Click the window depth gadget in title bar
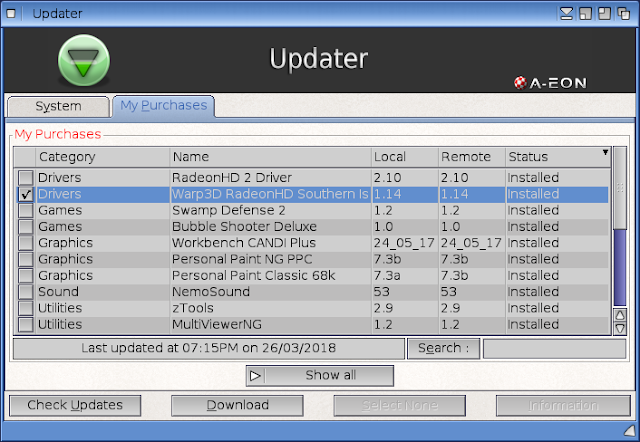This screenshot has width=640, height=442. [623, 13]
